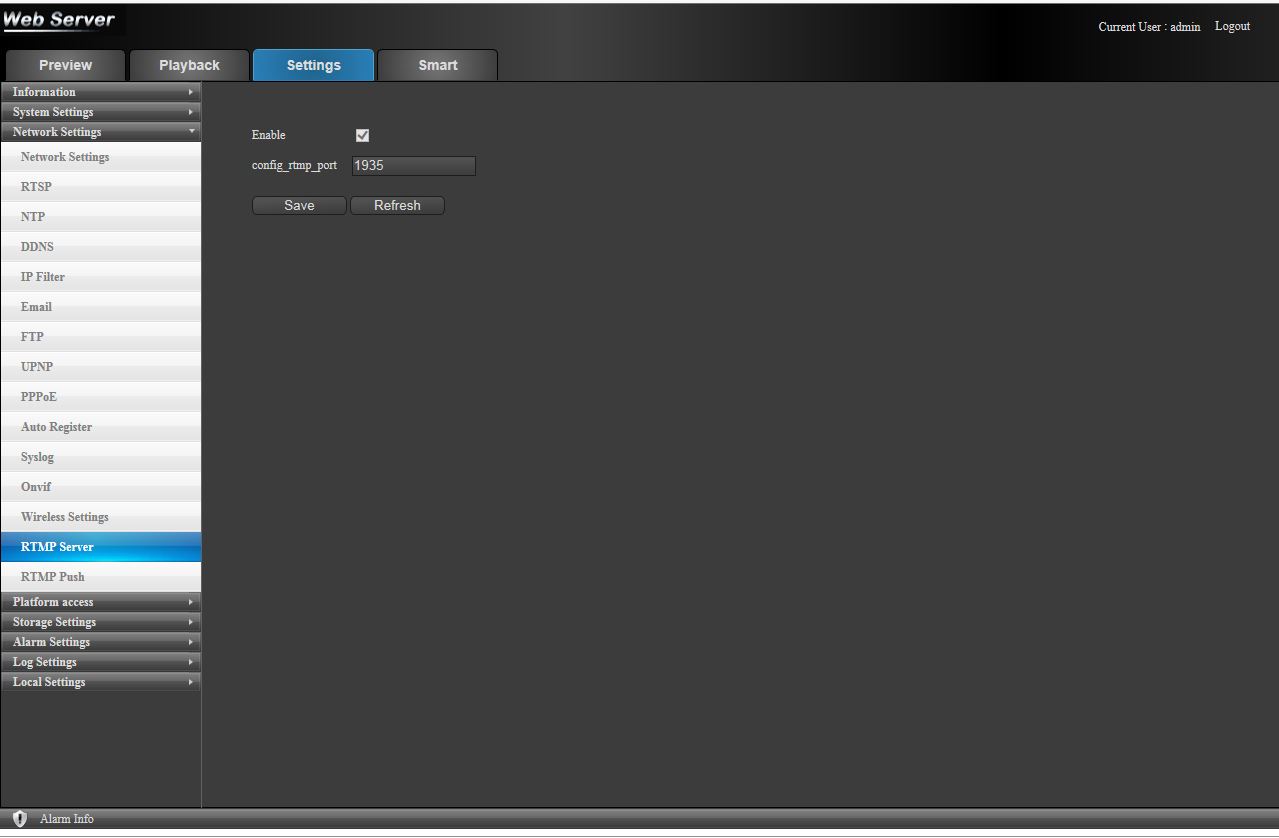Expand the System Settings section
Viewport: 1279px width, 838px height.
pyautogui.click(x=100, y=112)
